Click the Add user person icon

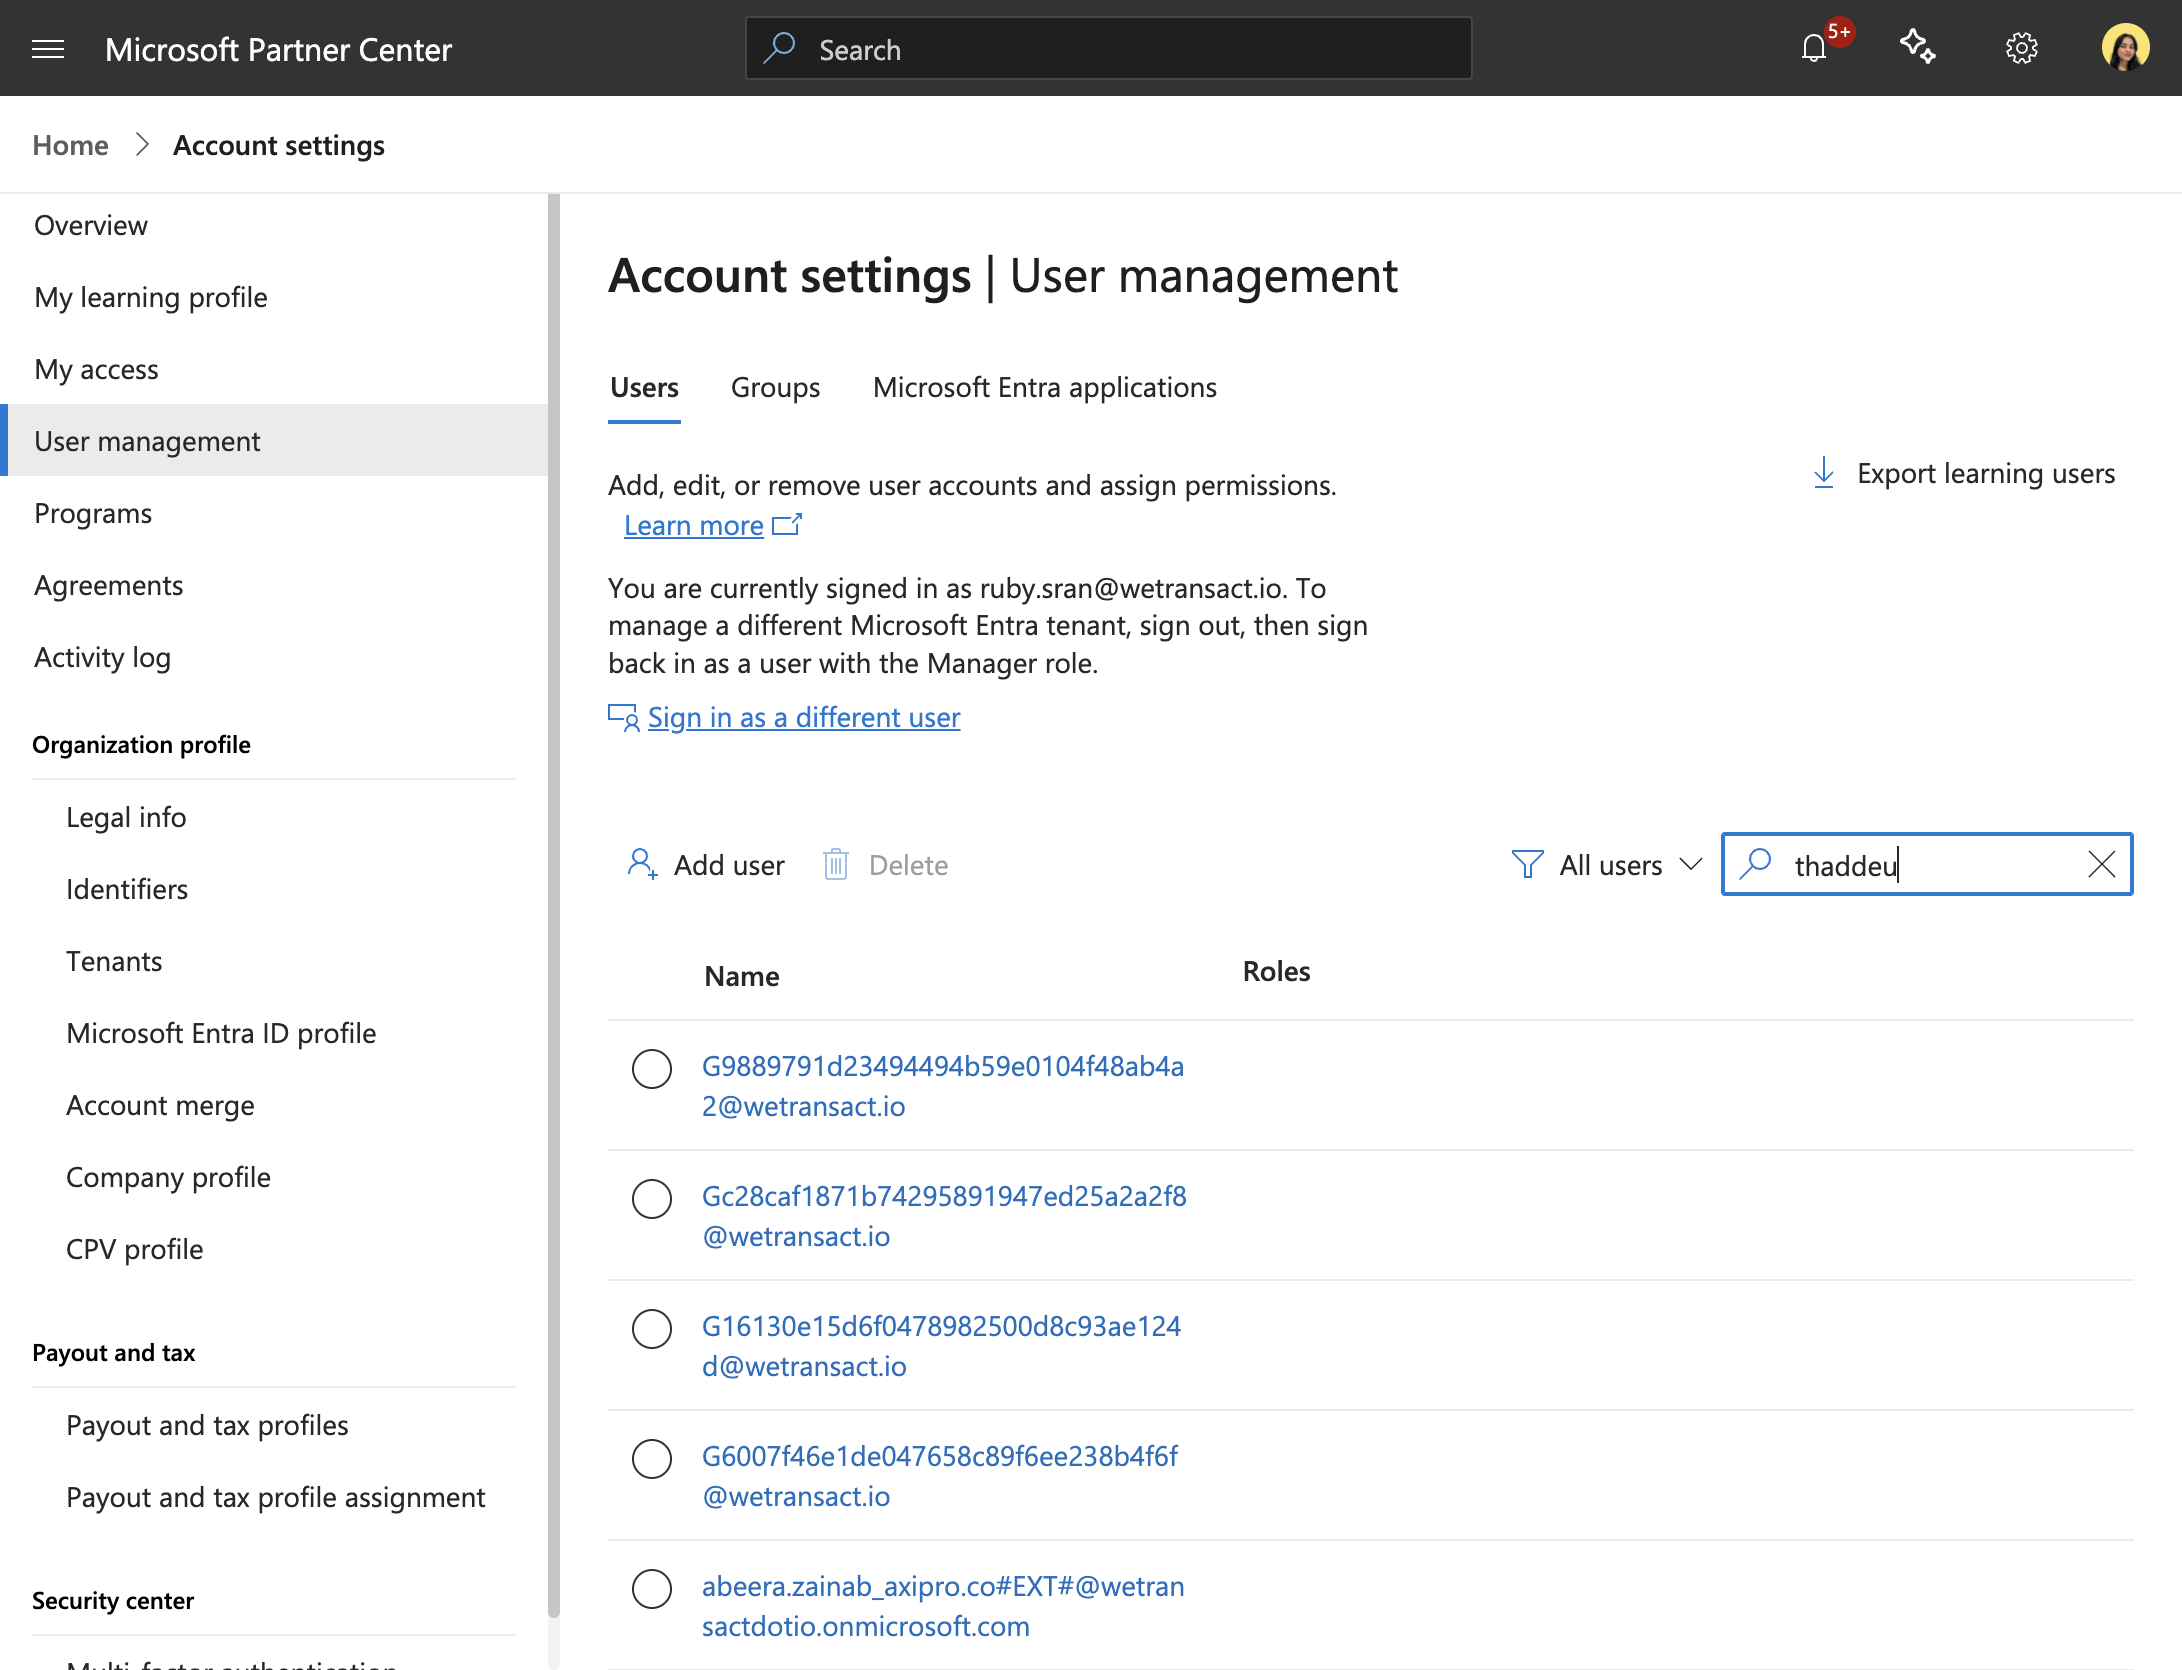642,864
